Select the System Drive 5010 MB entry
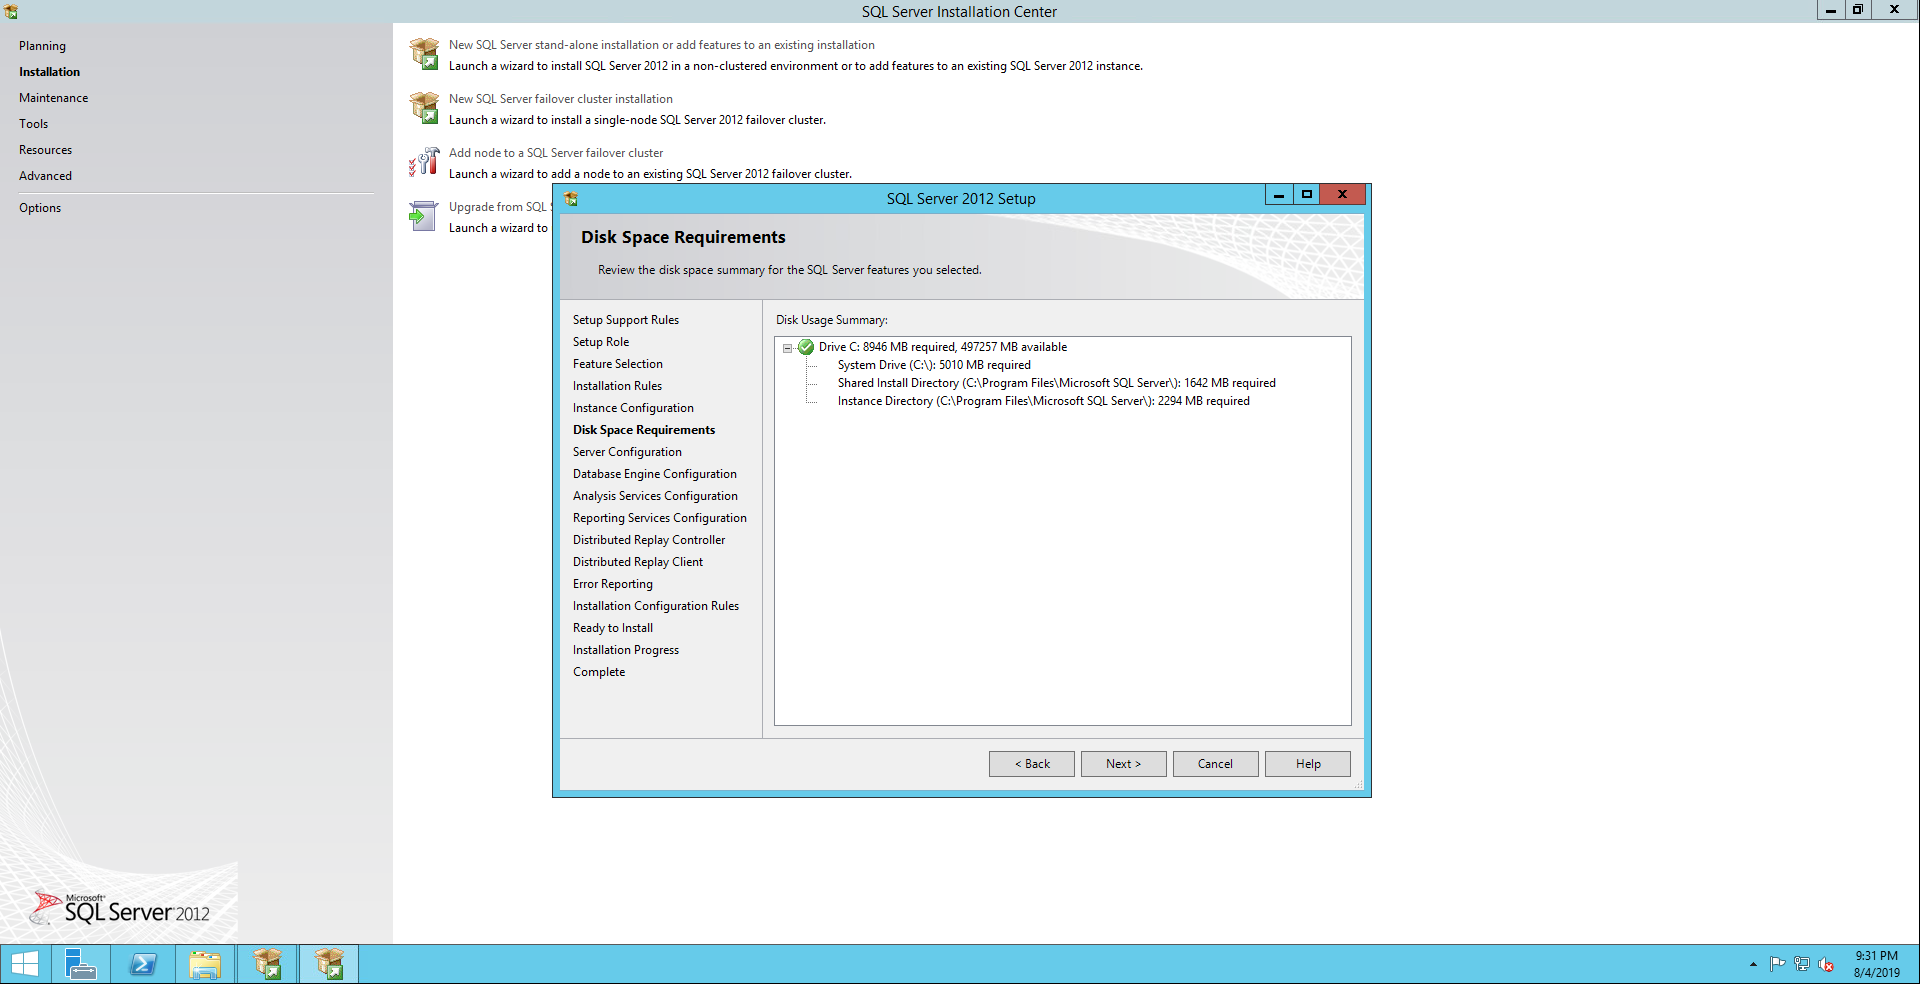This screenshot has height=984, width=1920. pyautogui.click(x=933, y=365)
